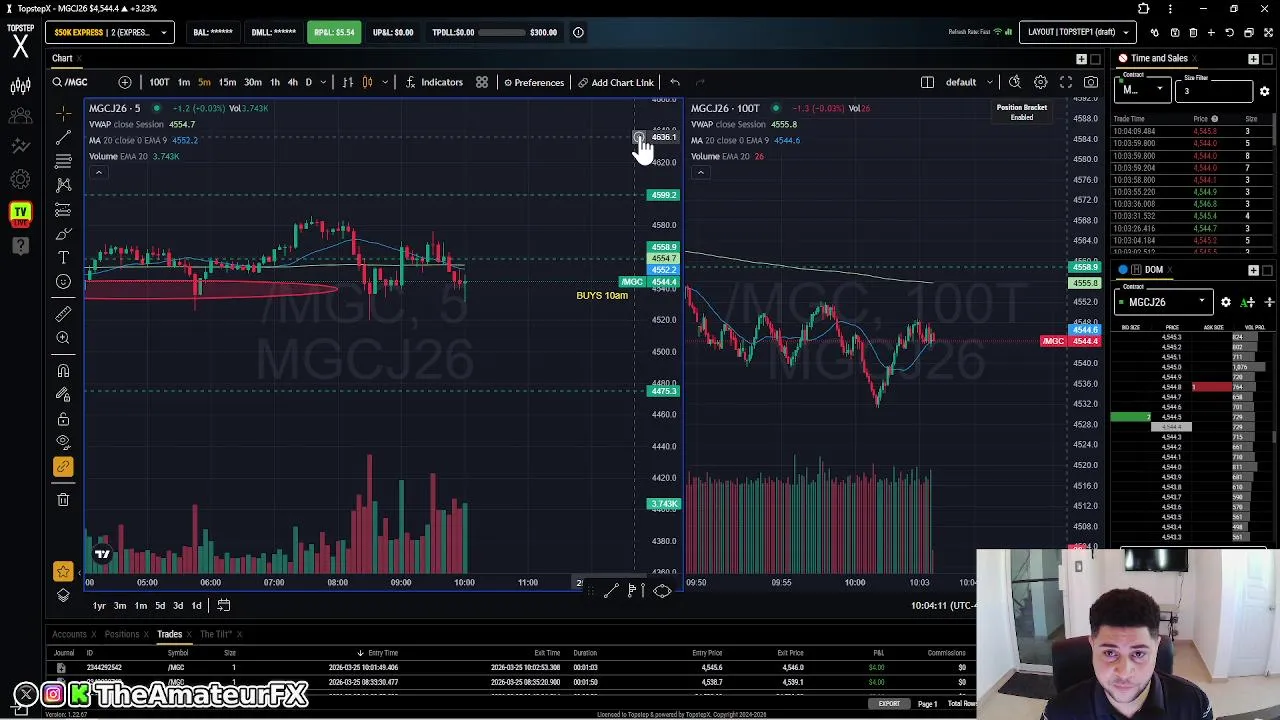Select the candlestick chart style icon
Screen dimensions: 1280x720
(x=367, y=82)
